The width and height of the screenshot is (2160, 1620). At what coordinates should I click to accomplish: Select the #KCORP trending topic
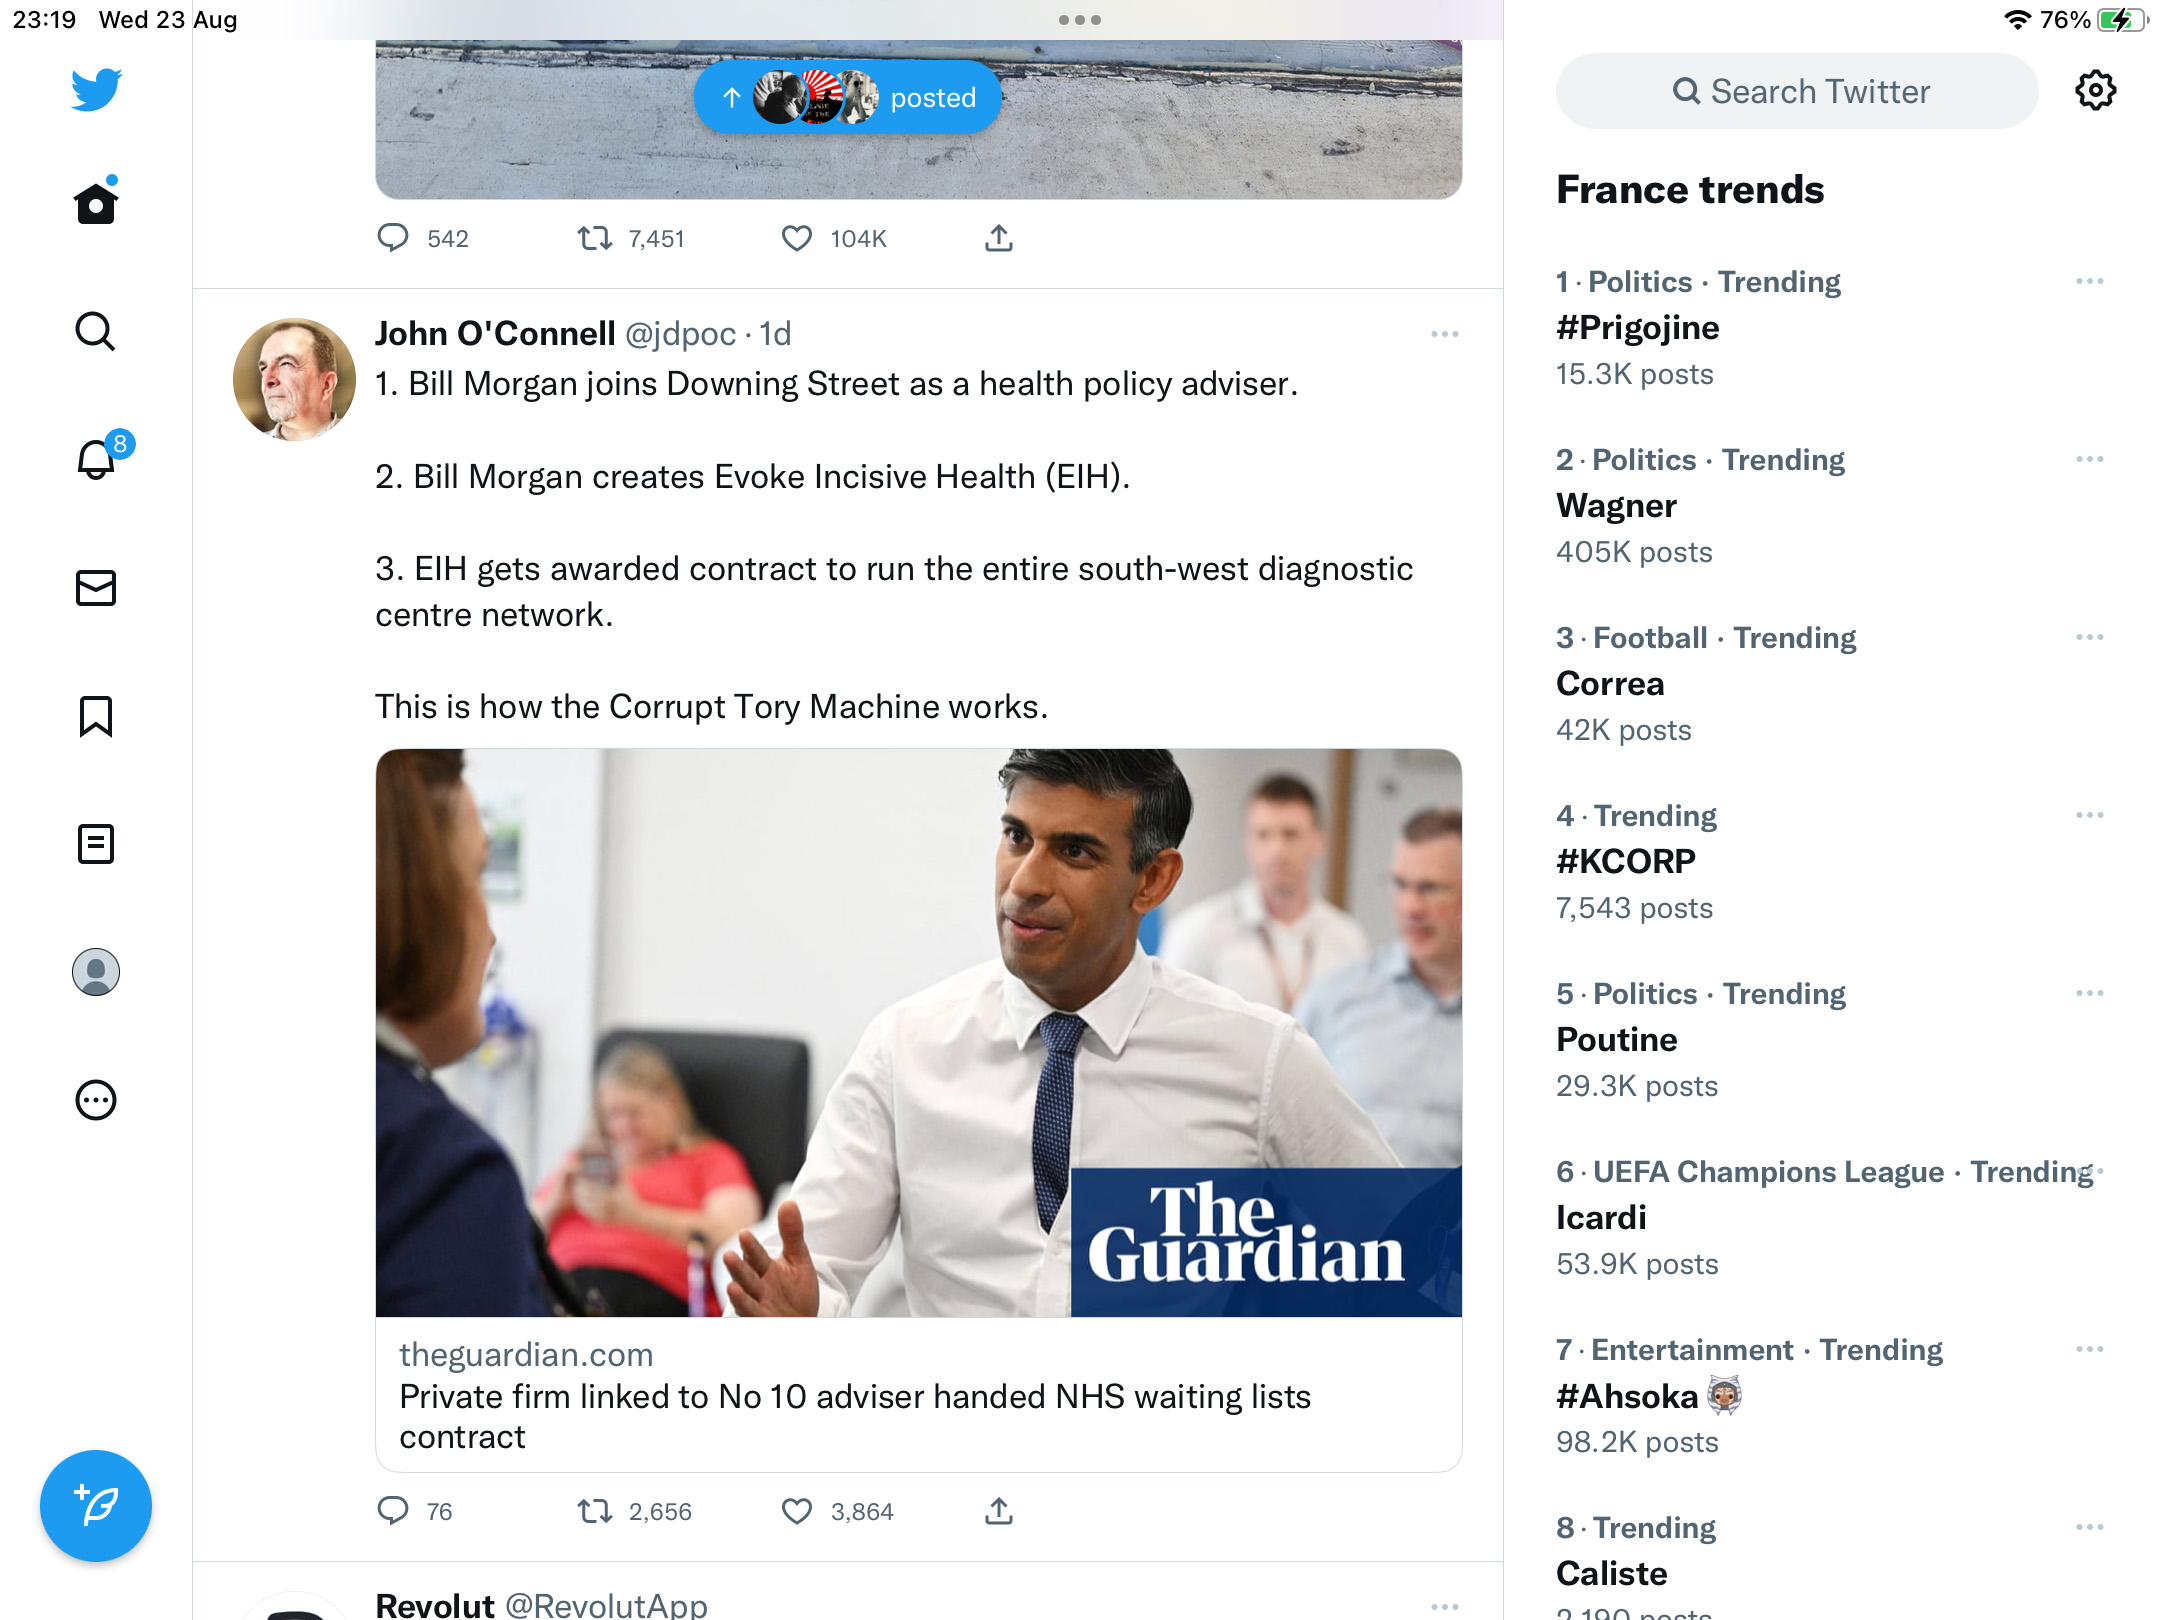tap(1830, 862)
